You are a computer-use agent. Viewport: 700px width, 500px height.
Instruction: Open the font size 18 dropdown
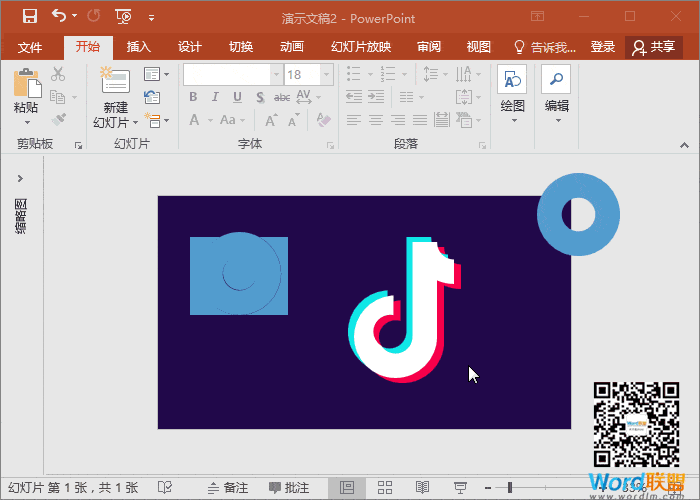tap(327, 75)
